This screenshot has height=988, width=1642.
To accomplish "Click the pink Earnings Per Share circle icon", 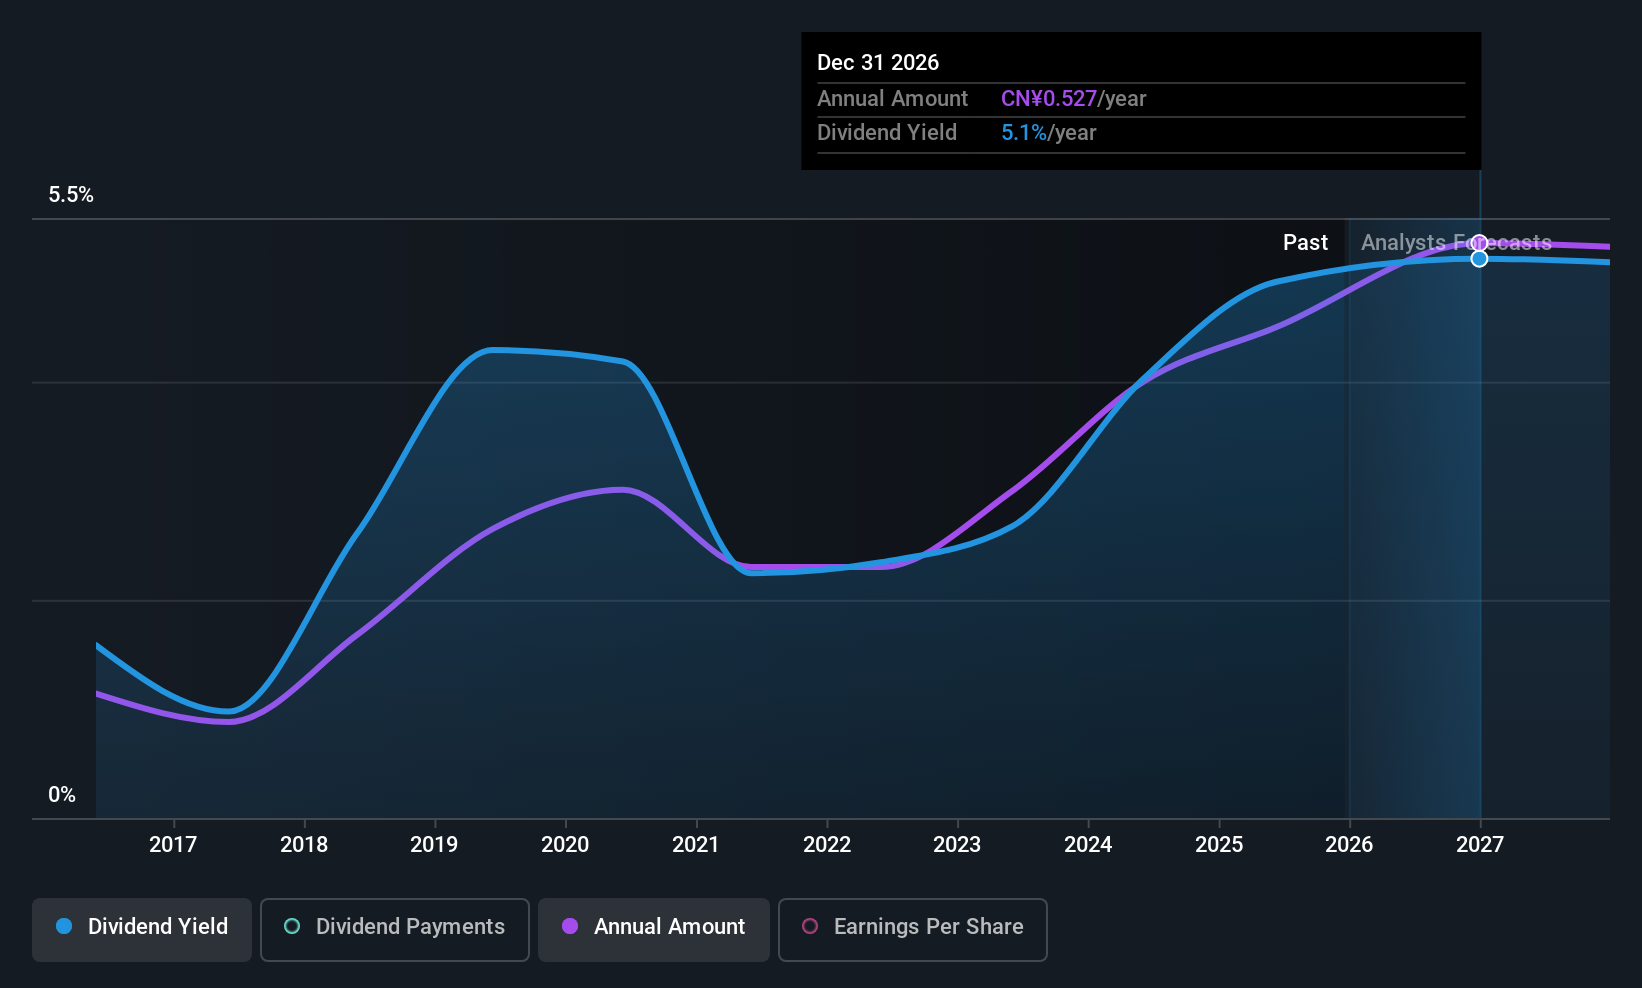I will (810, 926).
